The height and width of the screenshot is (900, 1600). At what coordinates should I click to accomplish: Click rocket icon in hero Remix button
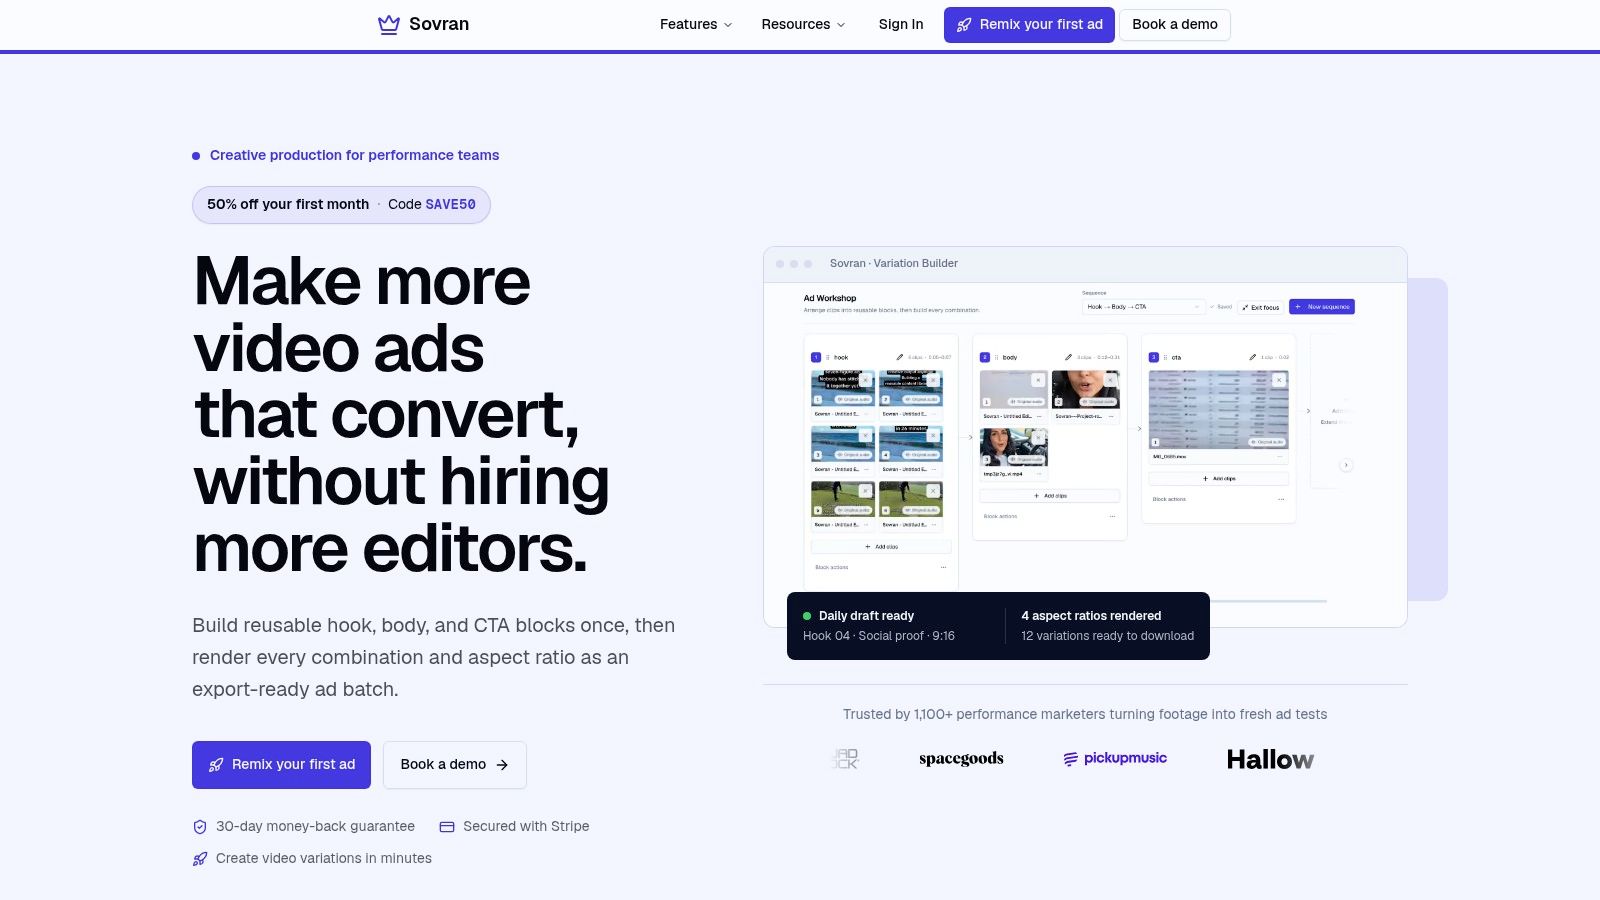[216, 765]
